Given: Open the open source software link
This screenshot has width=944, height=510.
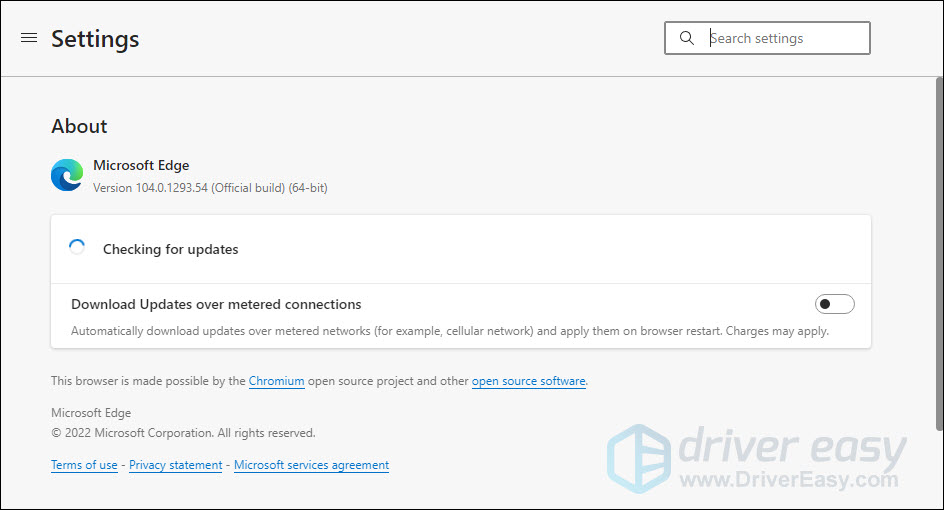Looking at the screenshot, I should pos(528,381).
